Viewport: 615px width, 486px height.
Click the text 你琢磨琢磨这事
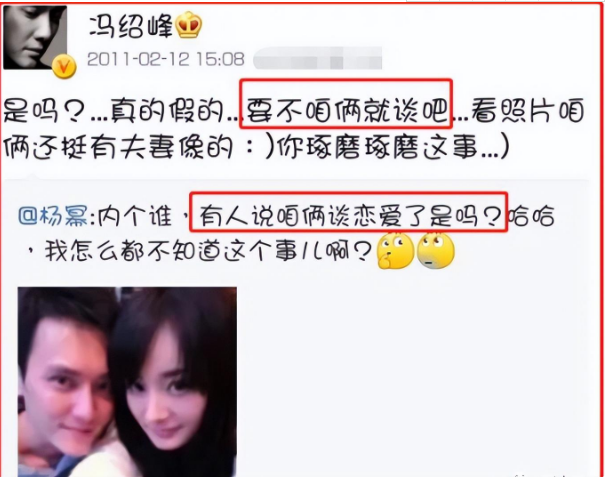(x=376, y=147)
